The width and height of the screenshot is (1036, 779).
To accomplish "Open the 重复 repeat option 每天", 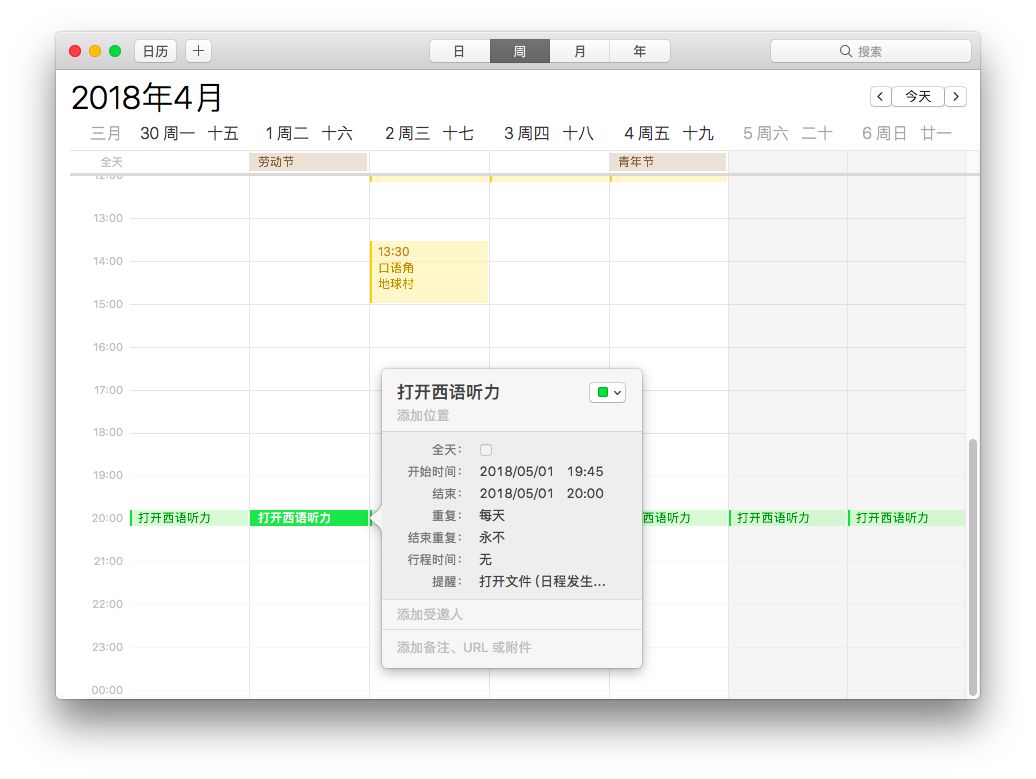I will (x=492, y=516).
